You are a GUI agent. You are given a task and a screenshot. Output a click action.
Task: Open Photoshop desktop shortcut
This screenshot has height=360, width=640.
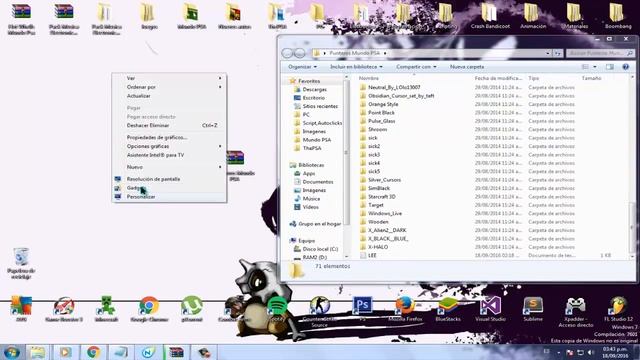pyautogui.click(x=362, y=309)
